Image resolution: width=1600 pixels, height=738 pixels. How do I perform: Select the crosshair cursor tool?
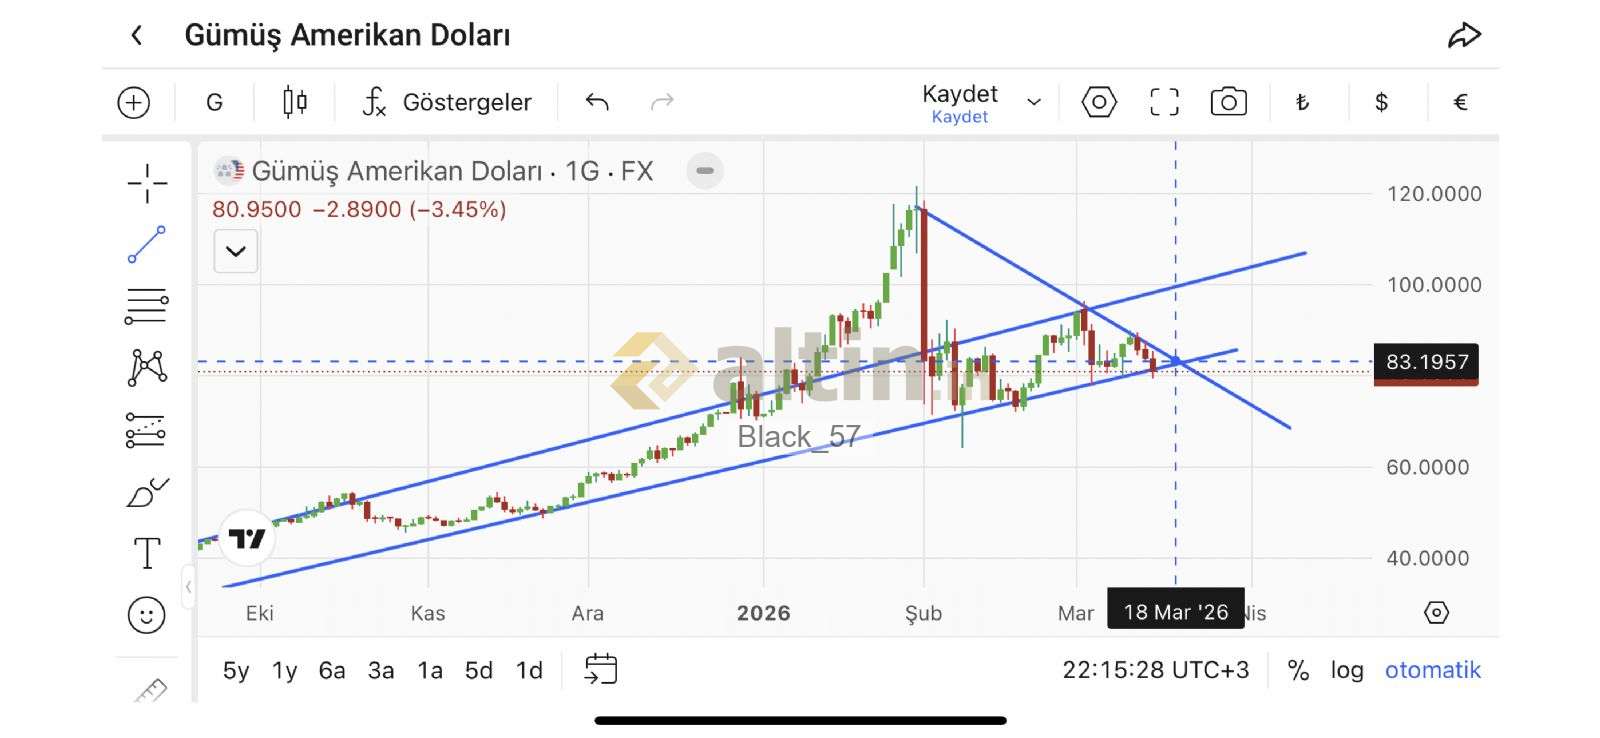click(147, 183)
